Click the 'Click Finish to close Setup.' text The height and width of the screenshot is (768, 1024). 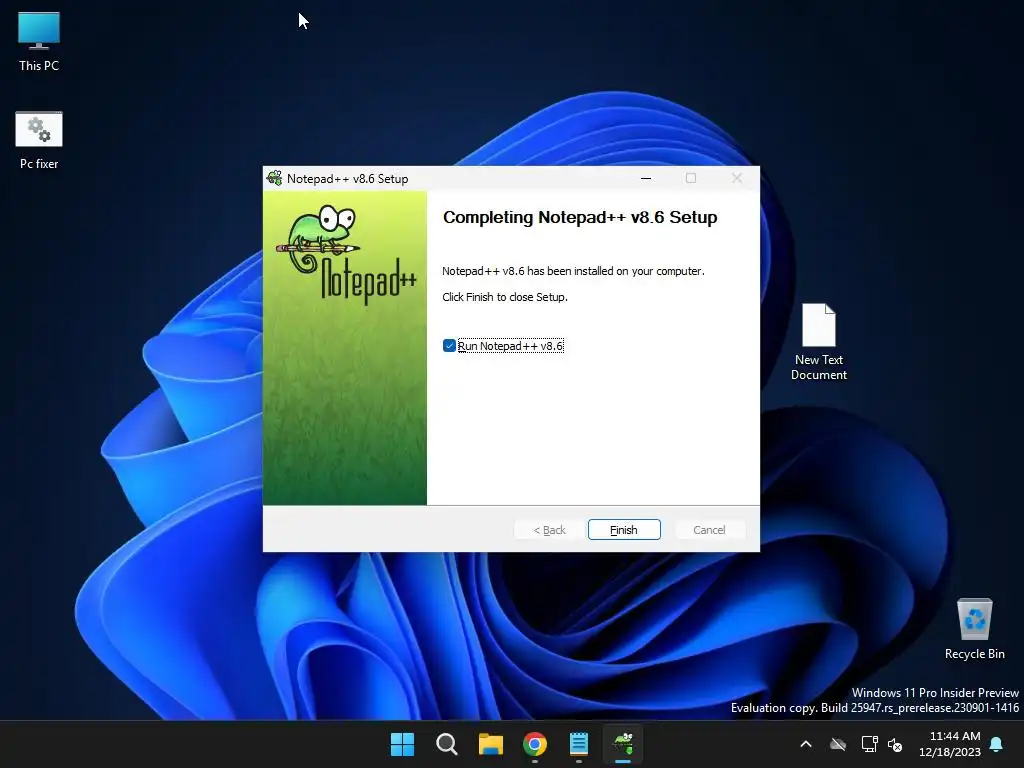tap(505, 297)
